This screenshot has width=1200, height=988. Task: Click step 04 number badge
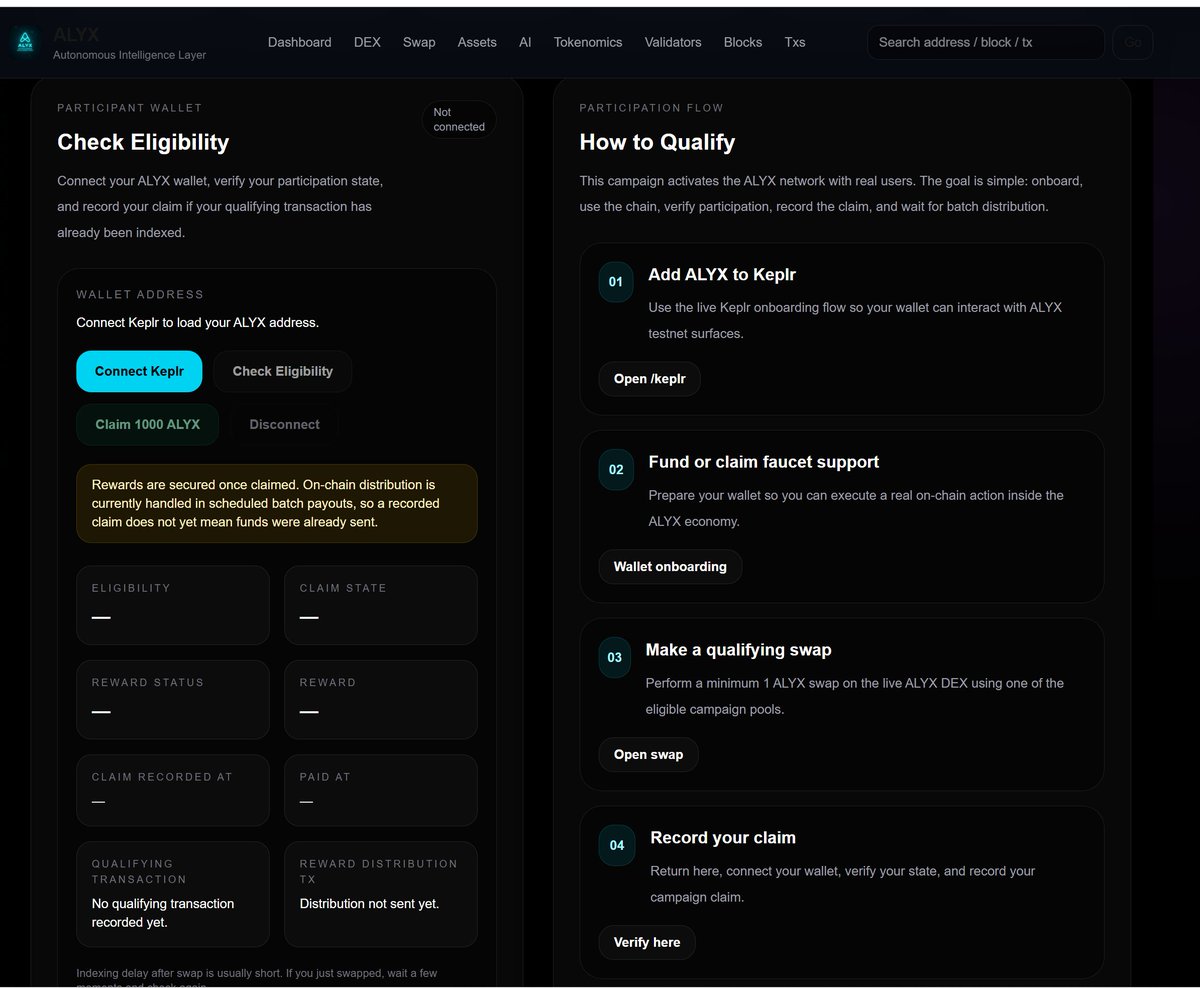(x=617, y=845)
